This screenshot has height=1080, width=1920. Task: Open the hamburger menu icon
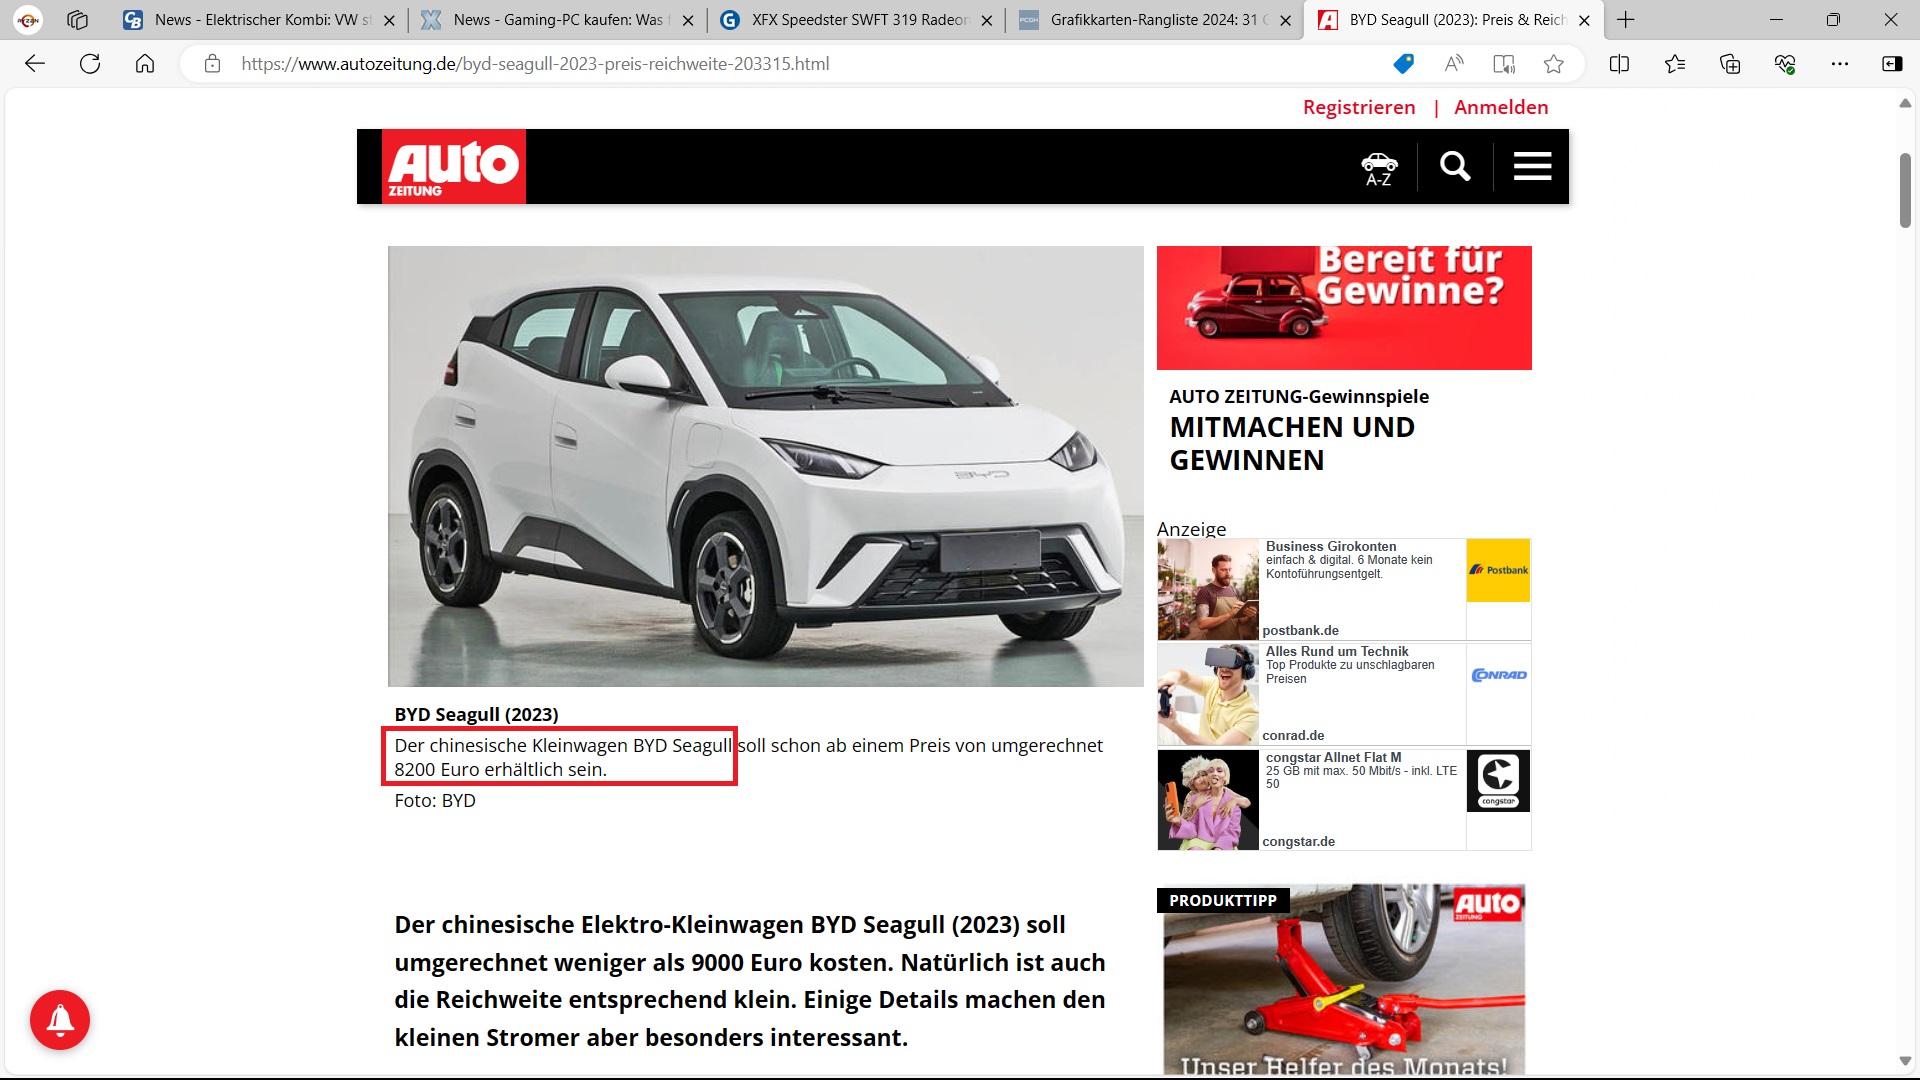tap(1532, 166)
